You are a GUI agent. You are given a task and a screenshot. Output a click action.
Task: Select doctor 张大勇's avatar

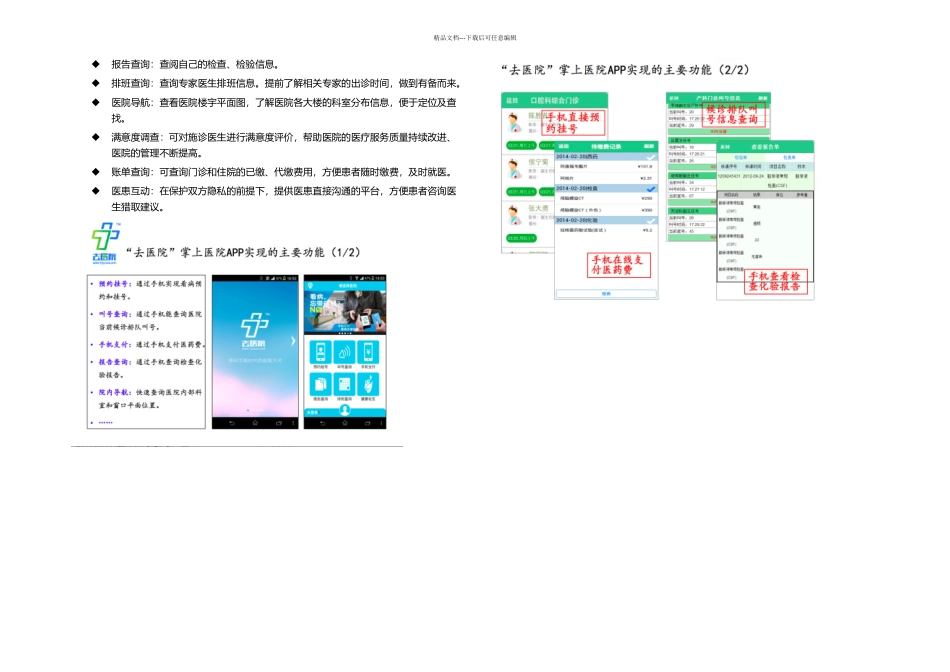[x=514, y=215]
